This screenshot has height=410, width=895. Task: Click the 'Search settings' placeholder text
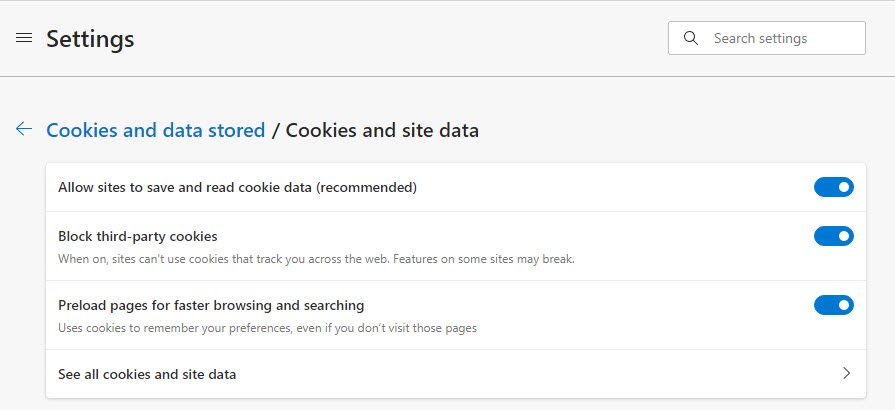pos(760,38)
